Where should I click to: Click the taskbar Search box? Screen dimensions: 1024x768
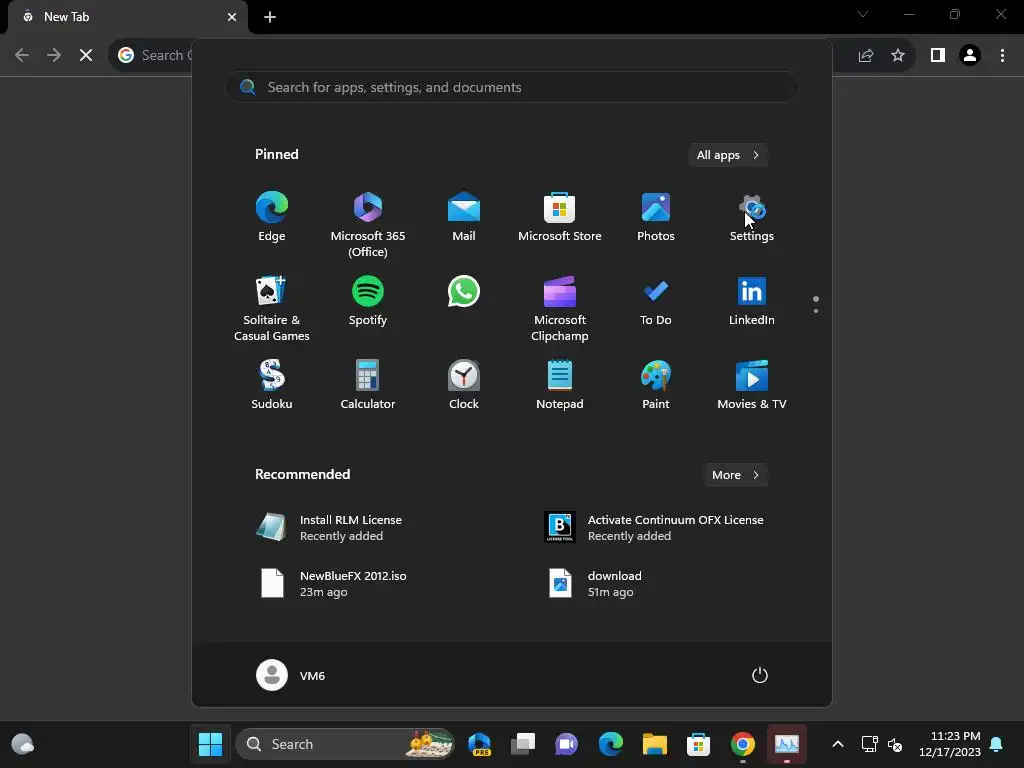[344, 744]
